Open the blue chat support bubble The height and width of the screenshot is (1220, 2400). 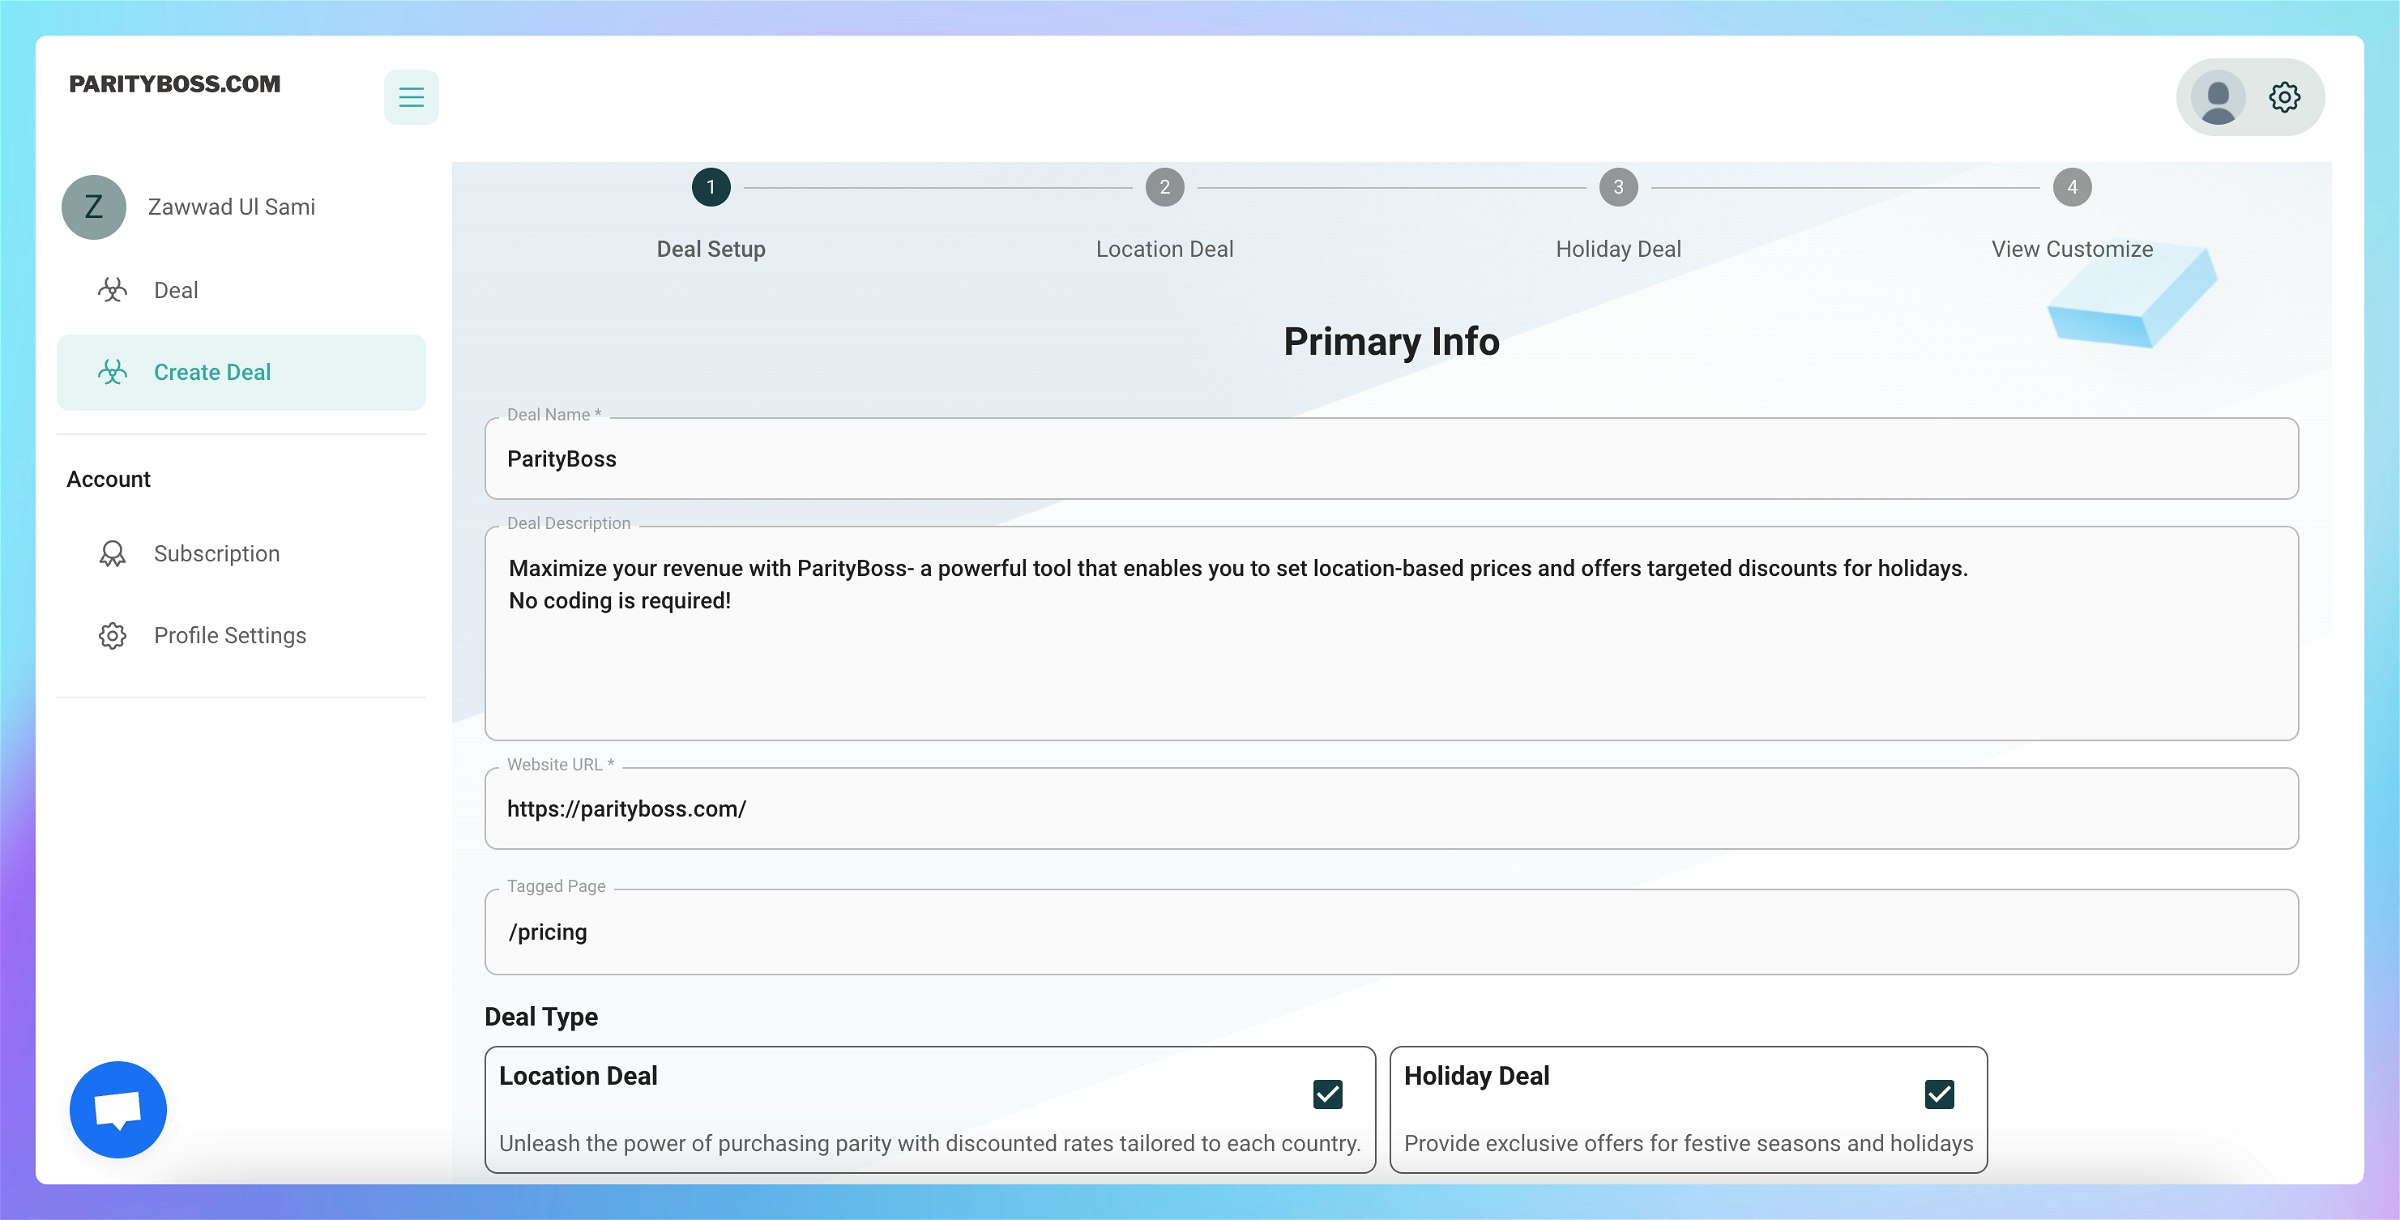[118, 1110]
